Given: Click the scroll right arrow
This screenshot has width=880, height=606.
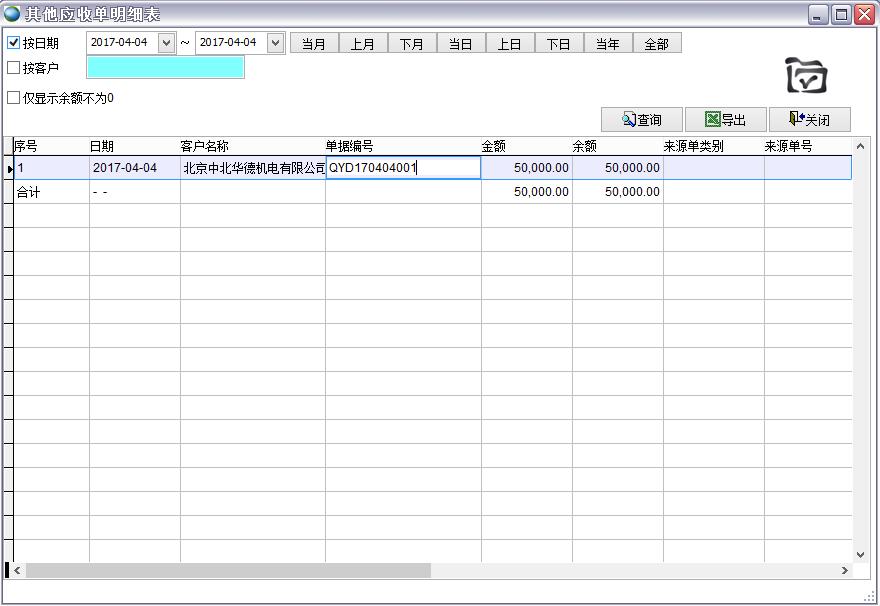Looking at the screenshot, I should 844,570.
